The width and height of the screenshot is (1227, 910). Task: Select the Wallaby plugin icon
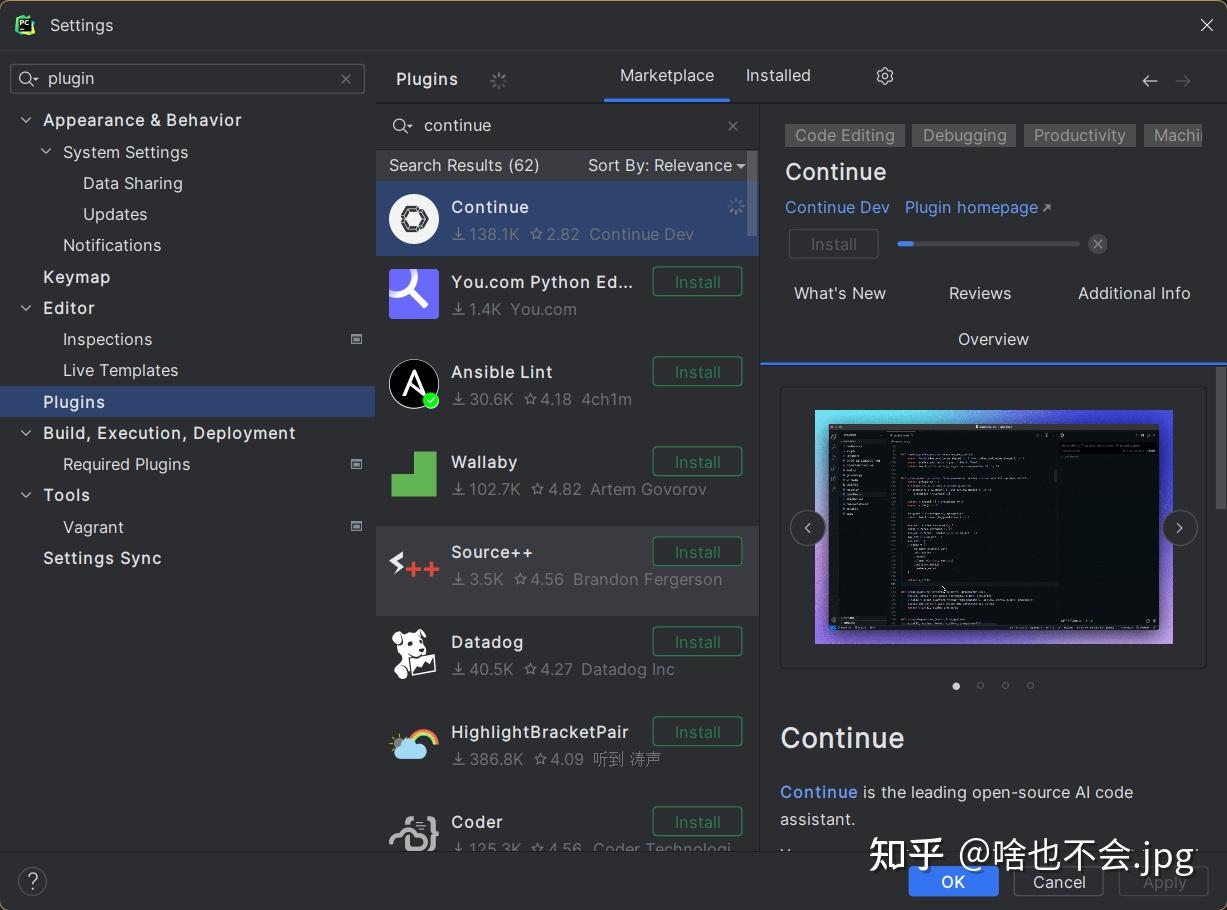pyautogui.click(x=413, y=474)
